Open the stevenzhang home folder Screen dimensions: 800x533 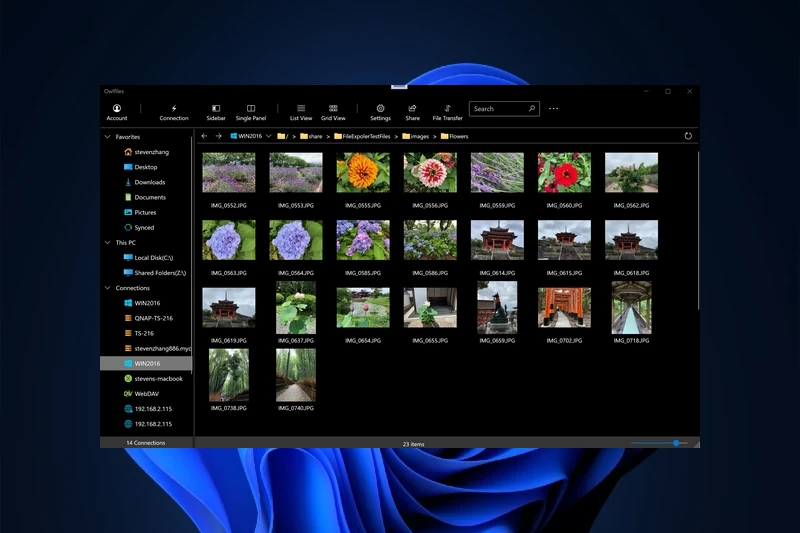pos(146,152)
